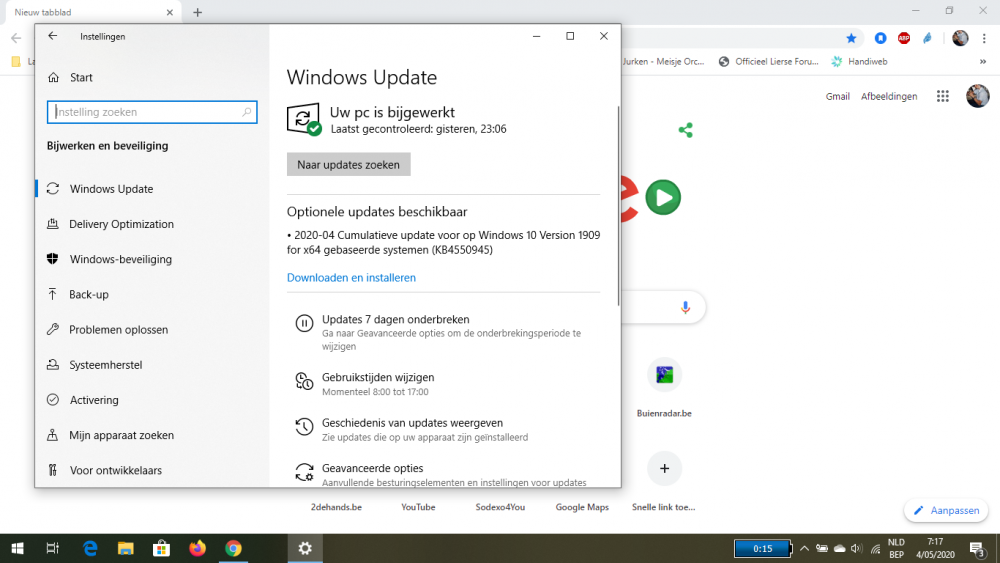This screenshot has height=563, width=1000.
Task: Focus the 'Instelling zoeken' search field
Action: click(x=152, y=112)
